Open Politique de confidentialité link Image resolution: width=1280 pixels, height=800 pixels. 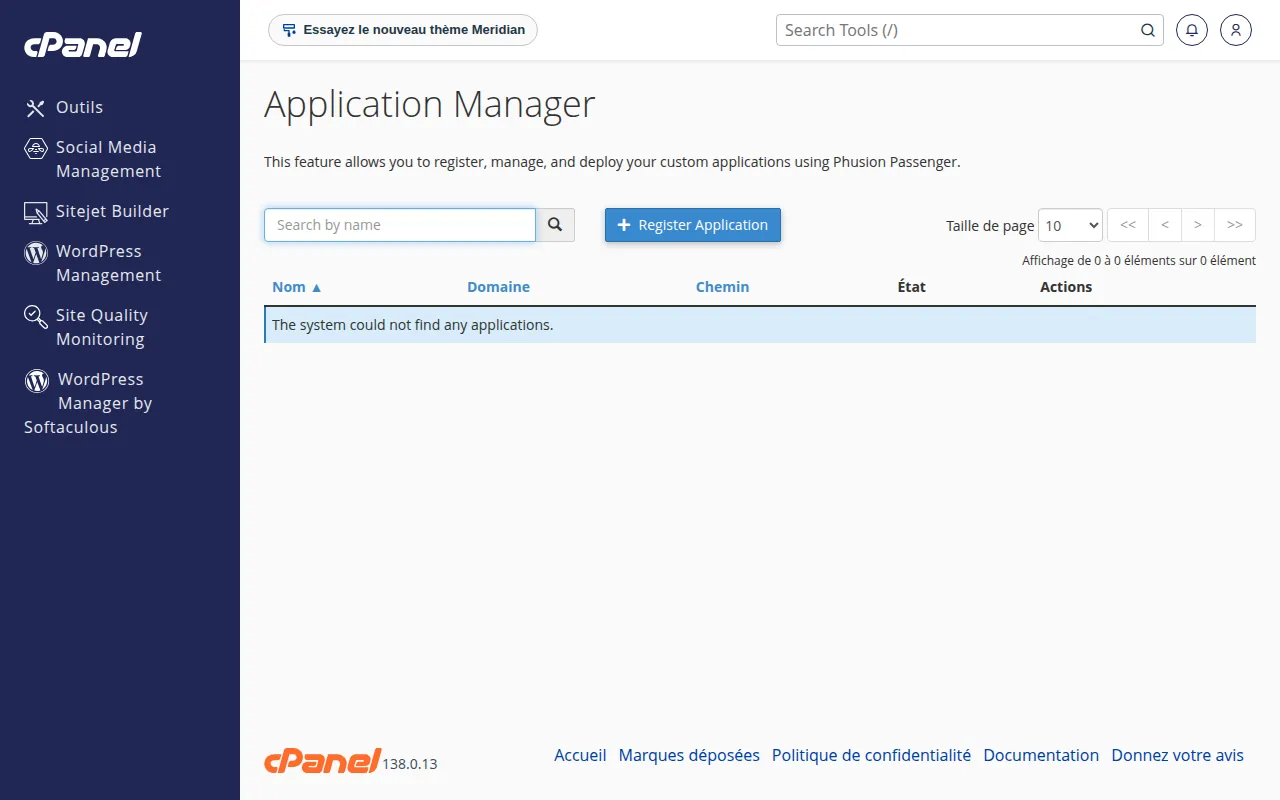871,755
